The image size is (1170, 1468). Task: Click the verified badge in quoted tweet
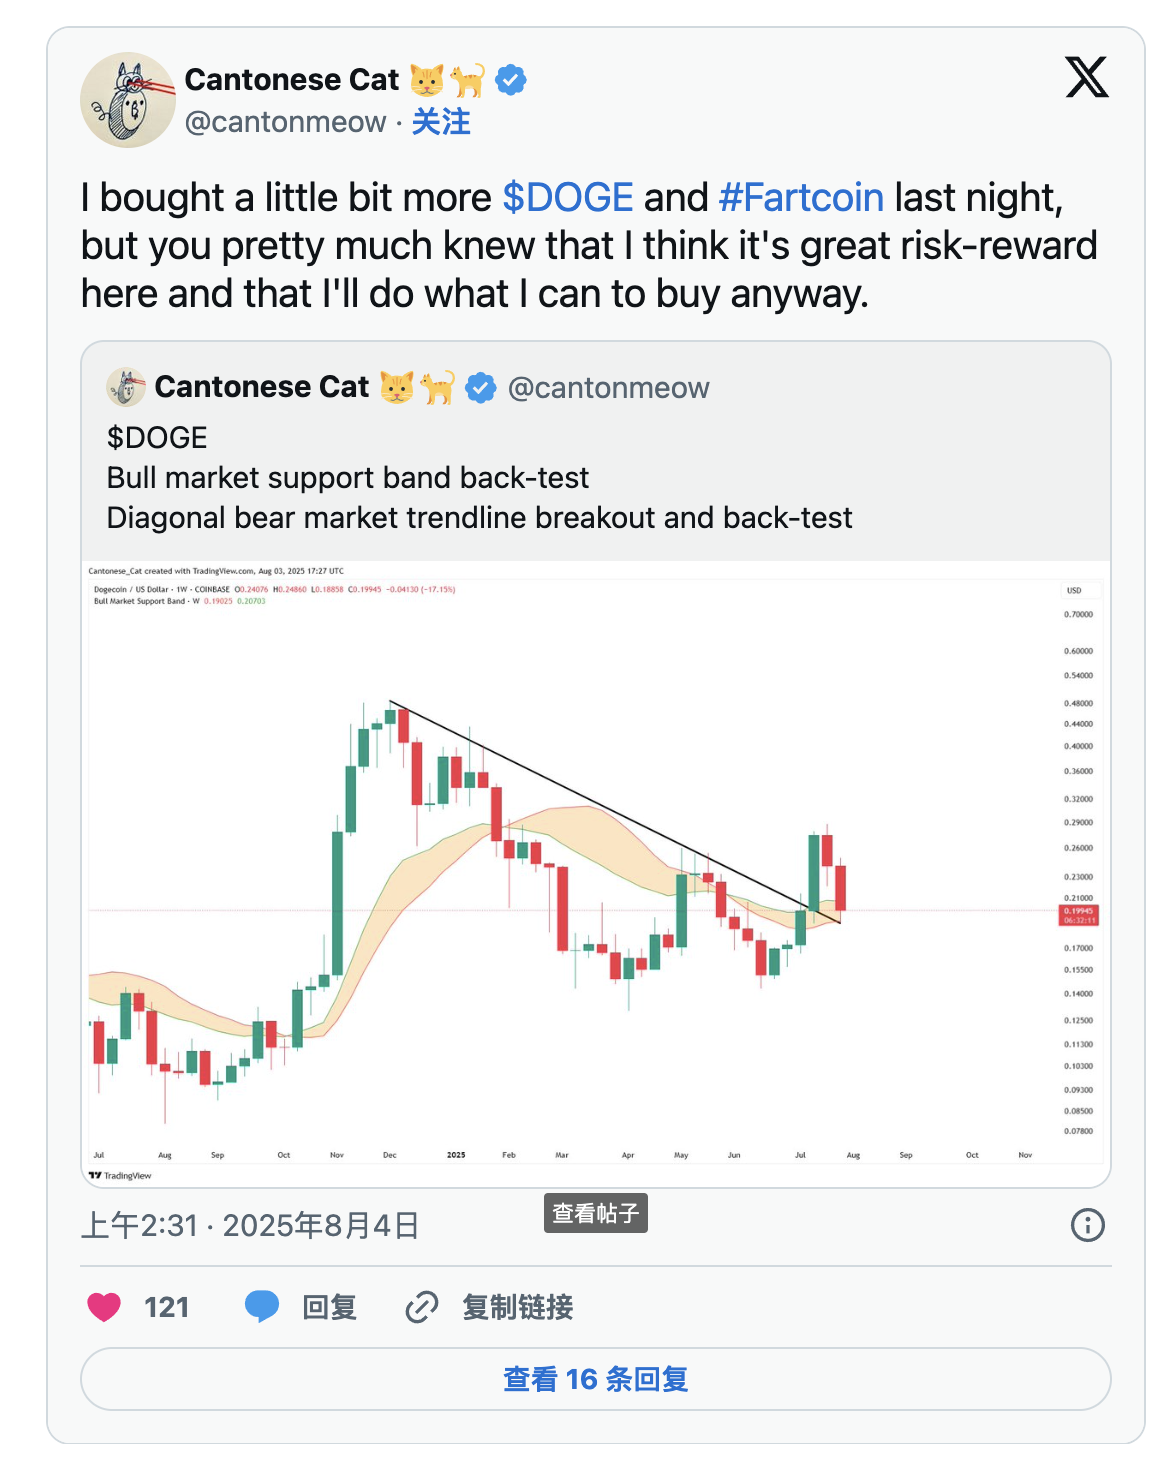tap(481, 387)
